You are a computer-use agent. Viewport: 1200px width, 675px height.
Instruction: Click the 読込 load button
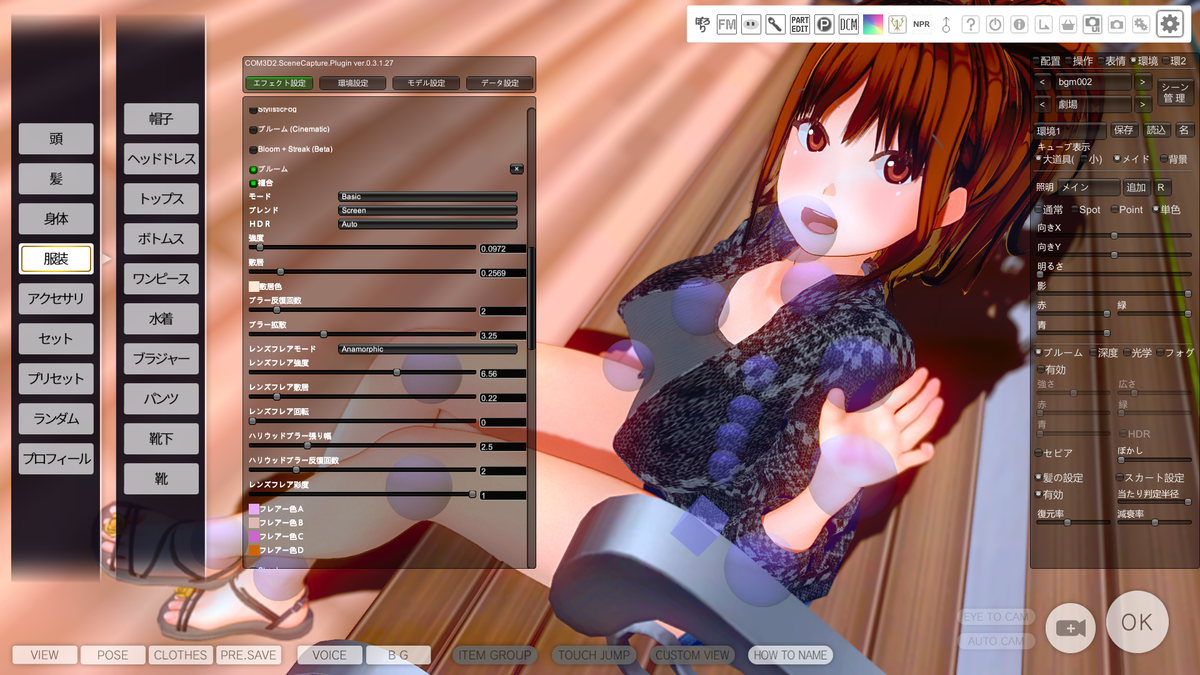click(x=1156, y=130)
